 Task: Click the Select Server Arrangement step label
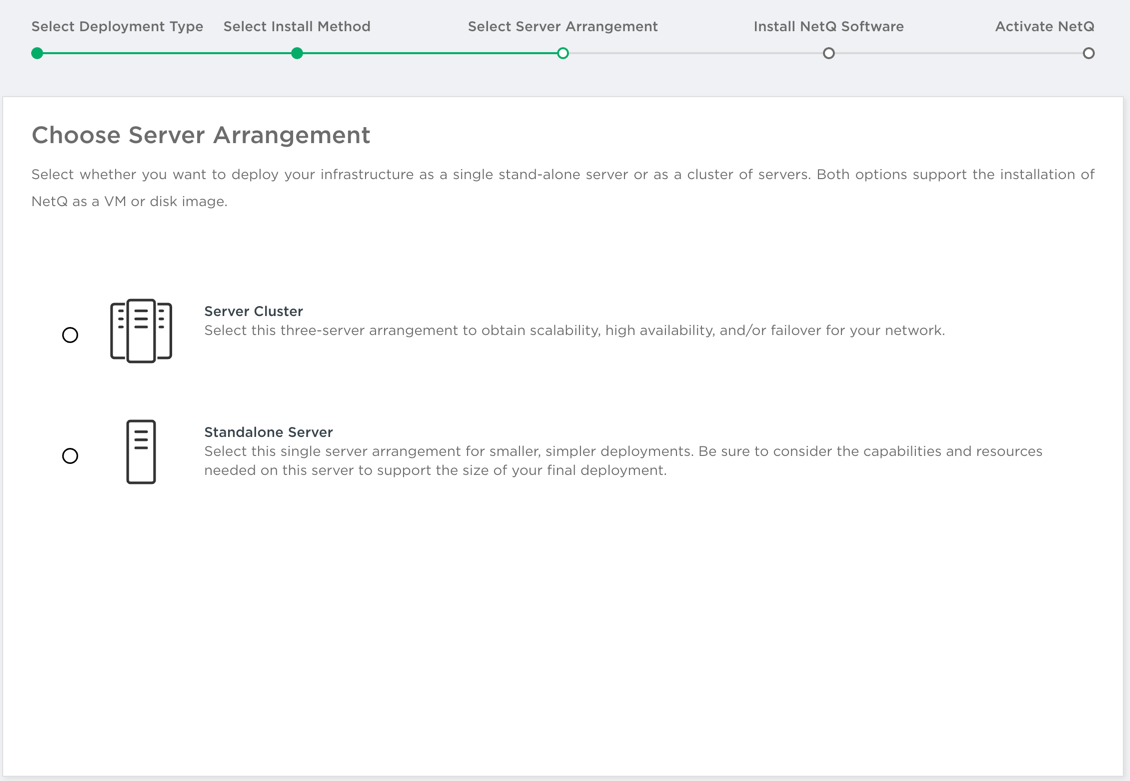[563, 27]
